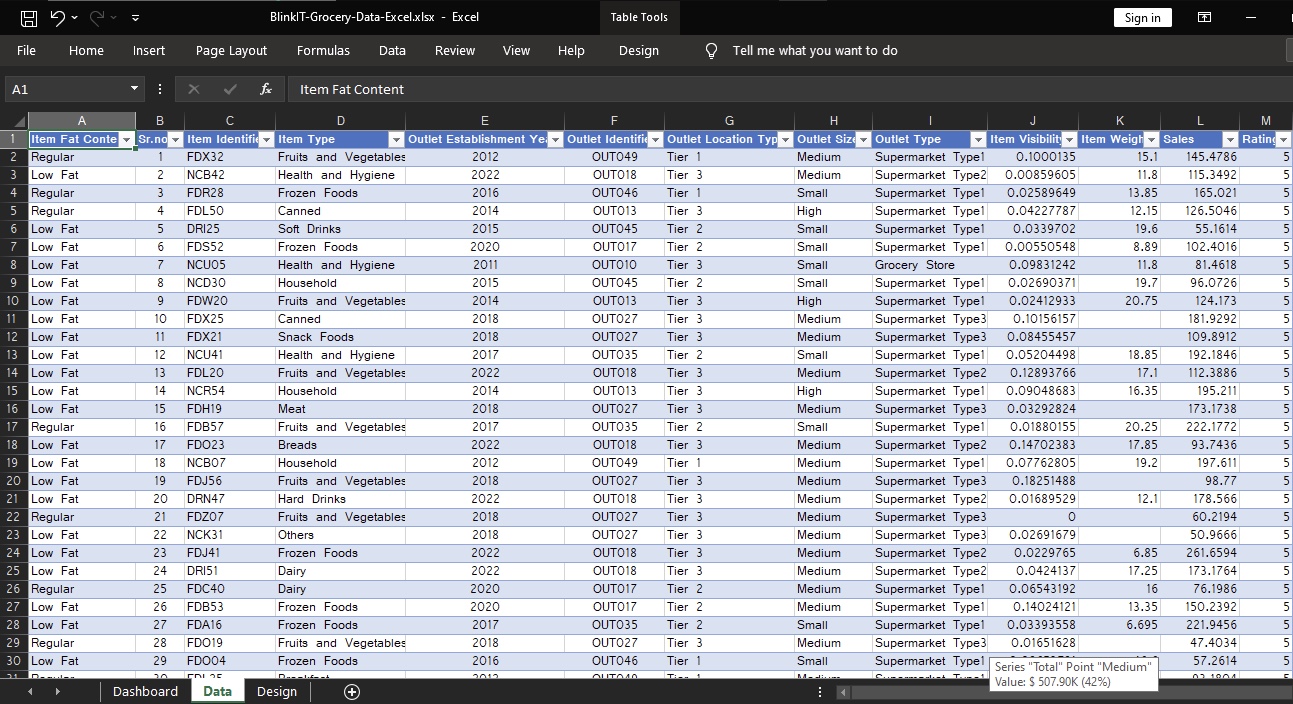The width and height of the screenshot is (1293, 704).
Task: Open filter dropdown for Outlet Type column
Action: tap(977, 140)
